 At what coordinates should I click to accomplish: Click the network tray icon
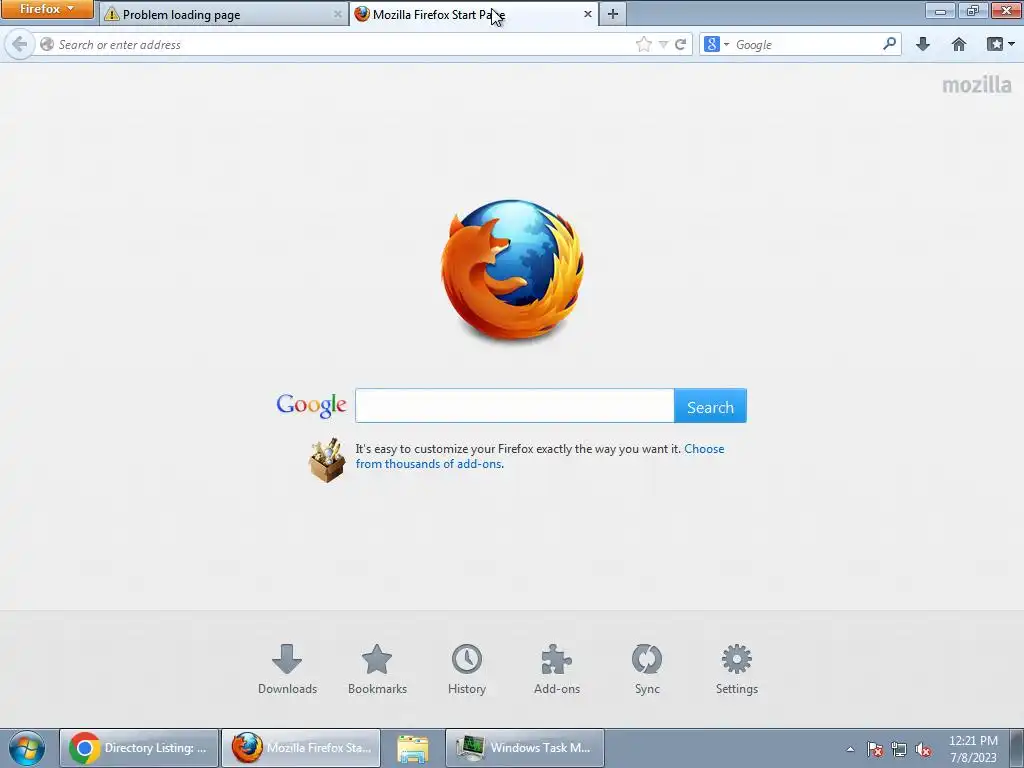[x=899, y=749]
